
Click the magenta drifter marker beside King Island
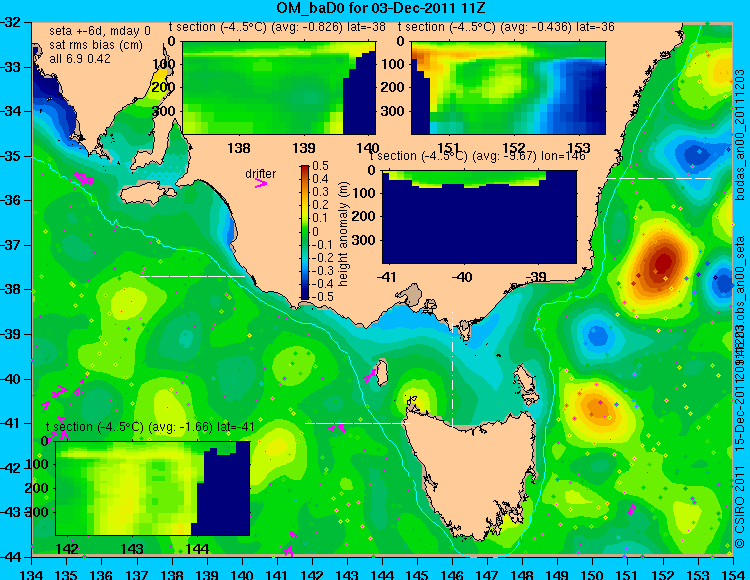370,375
